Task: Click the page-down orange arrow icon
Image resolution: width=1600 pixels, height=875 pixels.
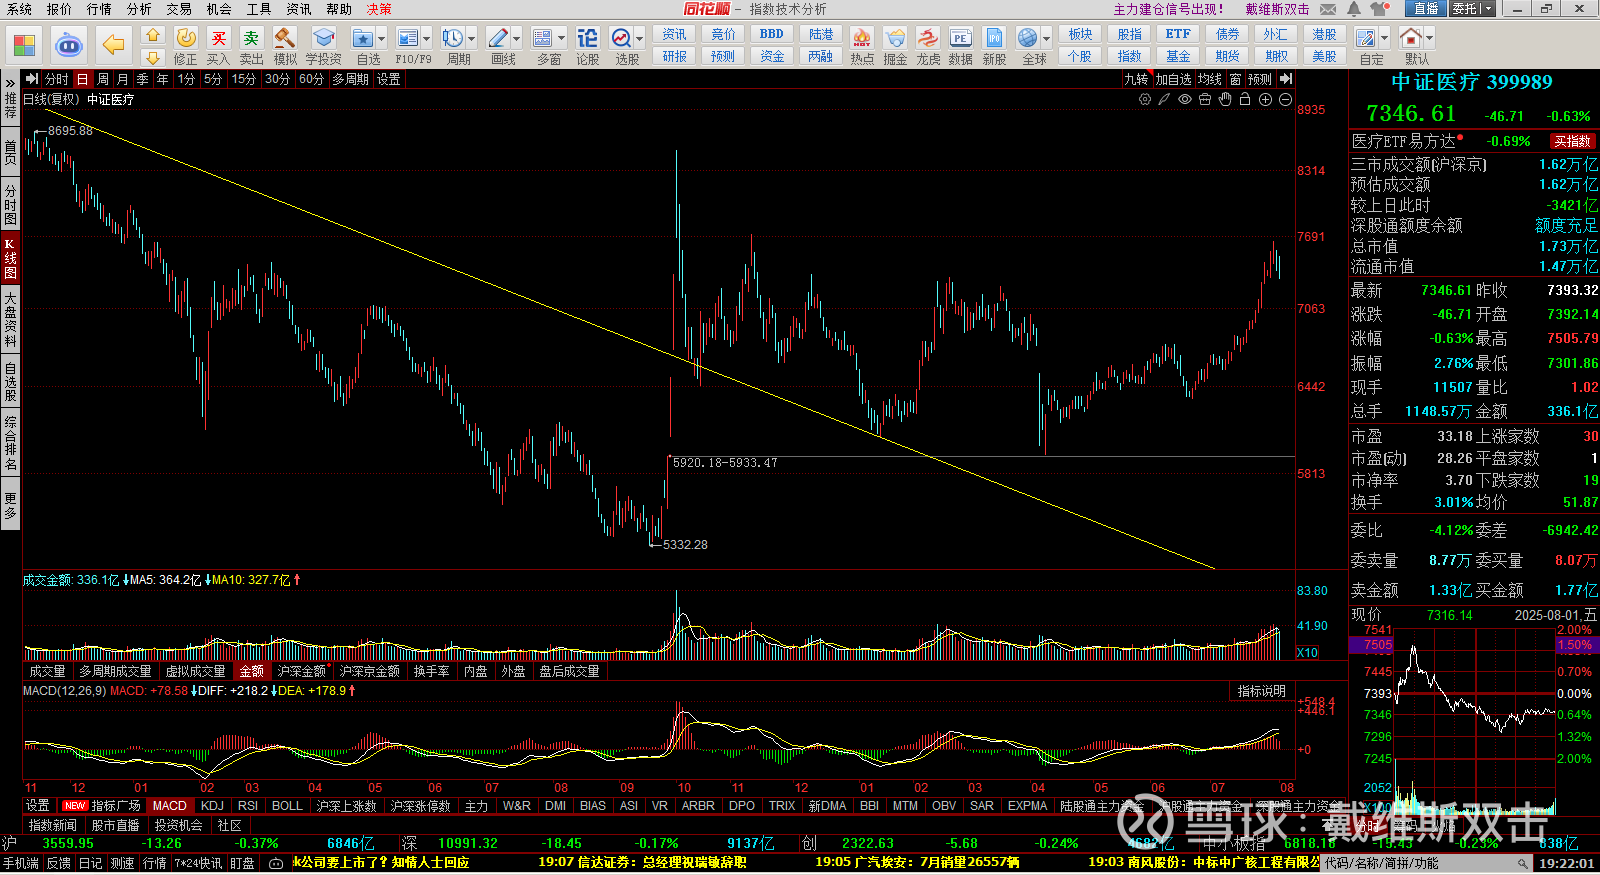Action: pos(152,58)
